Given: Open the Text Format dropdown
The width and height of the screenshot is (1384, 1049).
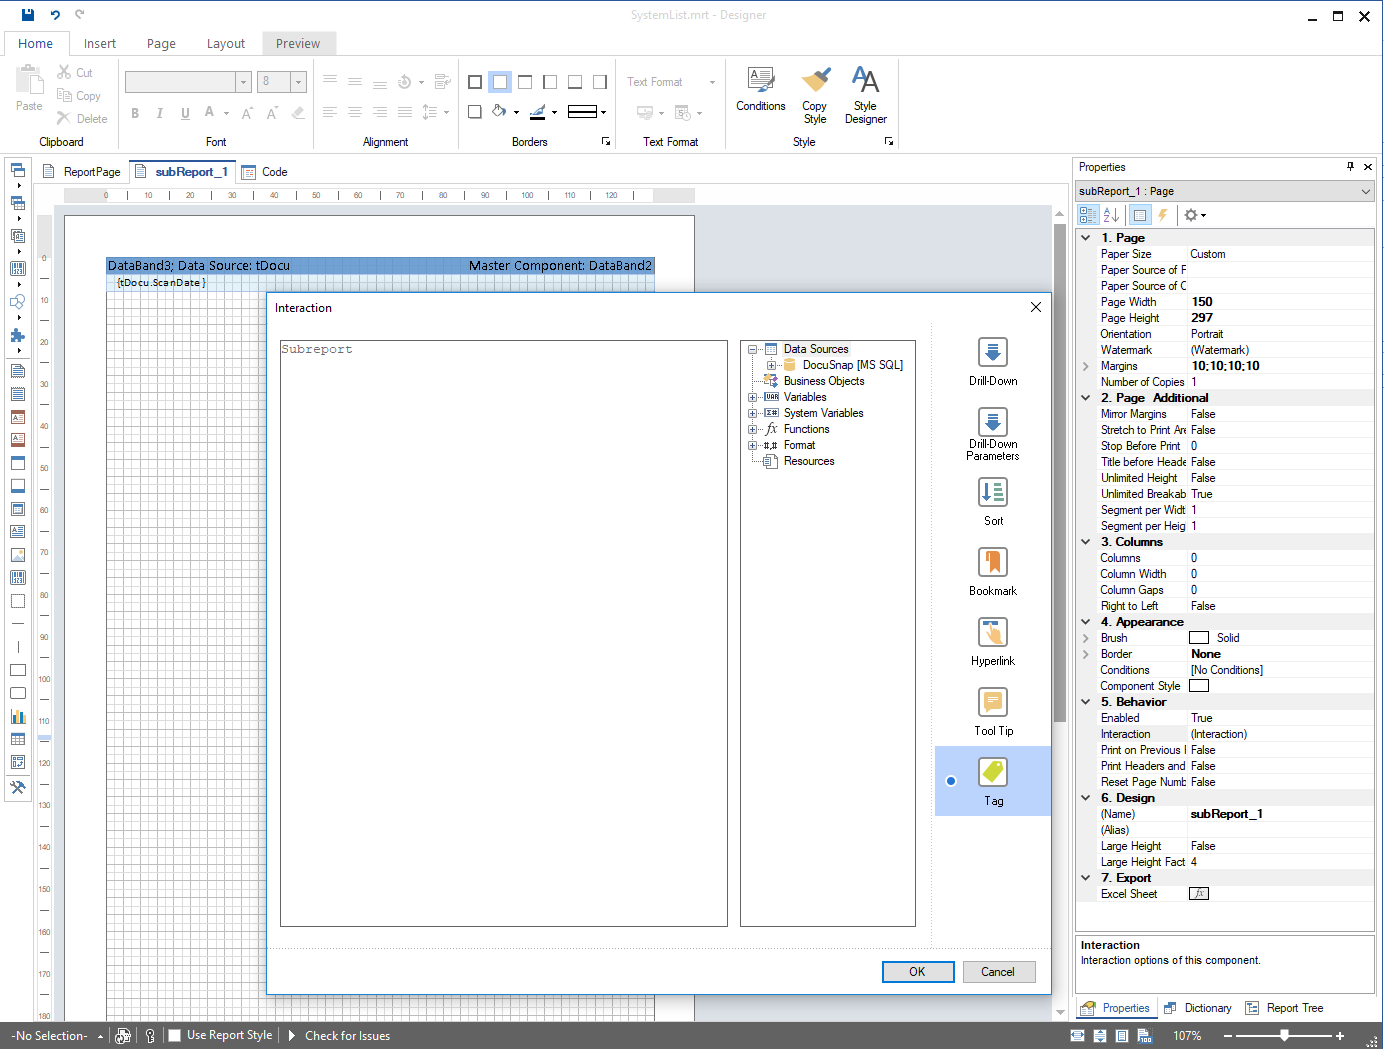Looking at the screenshot, I should pos(712,82).
